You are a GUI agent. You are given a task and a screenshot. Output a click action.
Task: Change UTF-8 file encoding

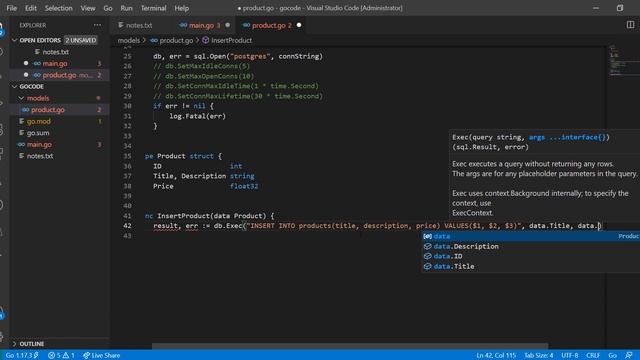click(x=570, y=355)
